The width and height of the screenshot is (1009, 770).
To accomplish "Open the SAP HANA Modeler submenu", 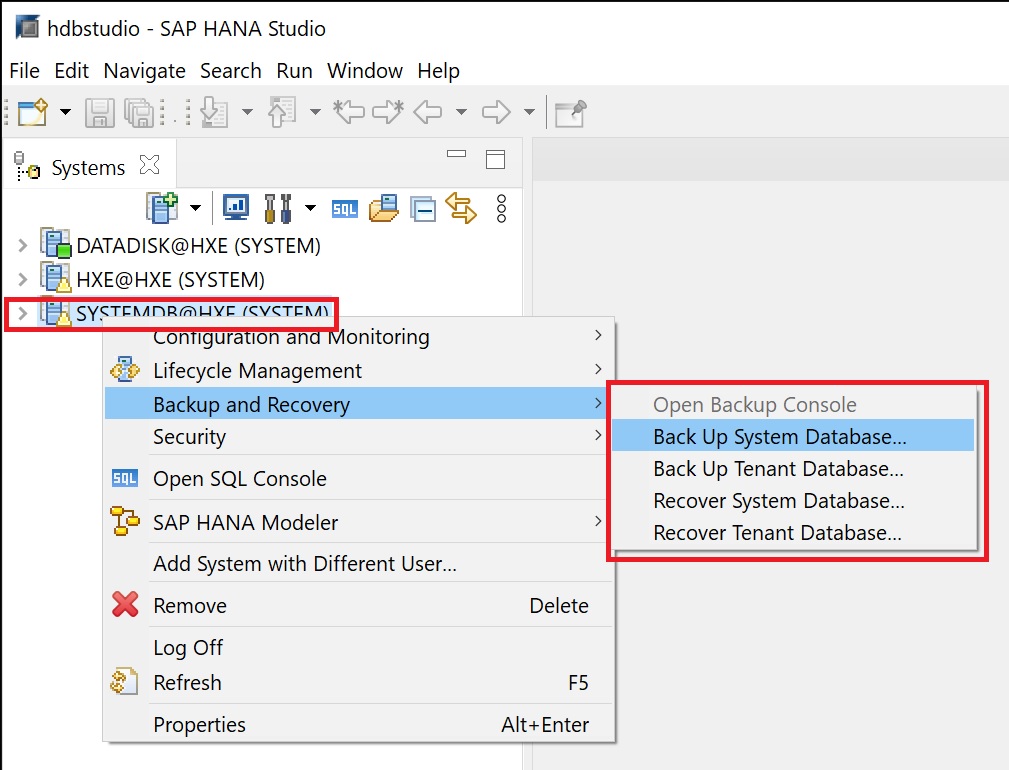I will [x=358, y=522].
